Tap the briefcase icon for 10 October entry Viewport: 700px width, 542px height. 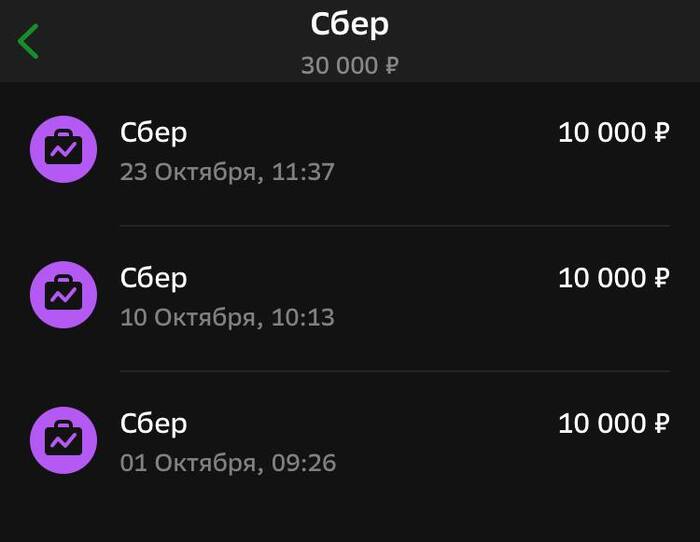pos(63,295)
